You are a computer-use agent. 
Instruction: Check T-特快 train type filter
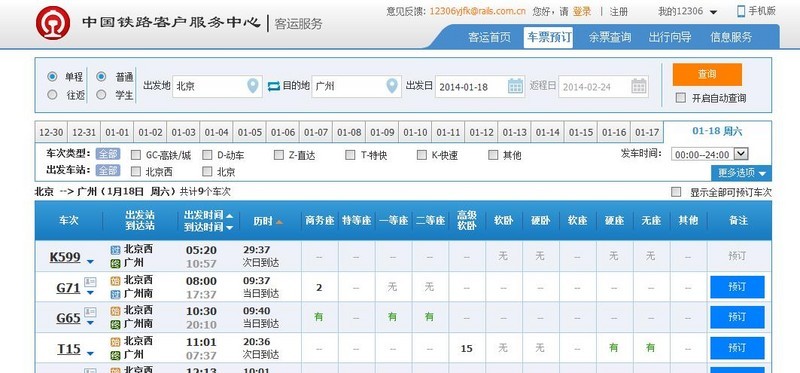coord(350,155)
